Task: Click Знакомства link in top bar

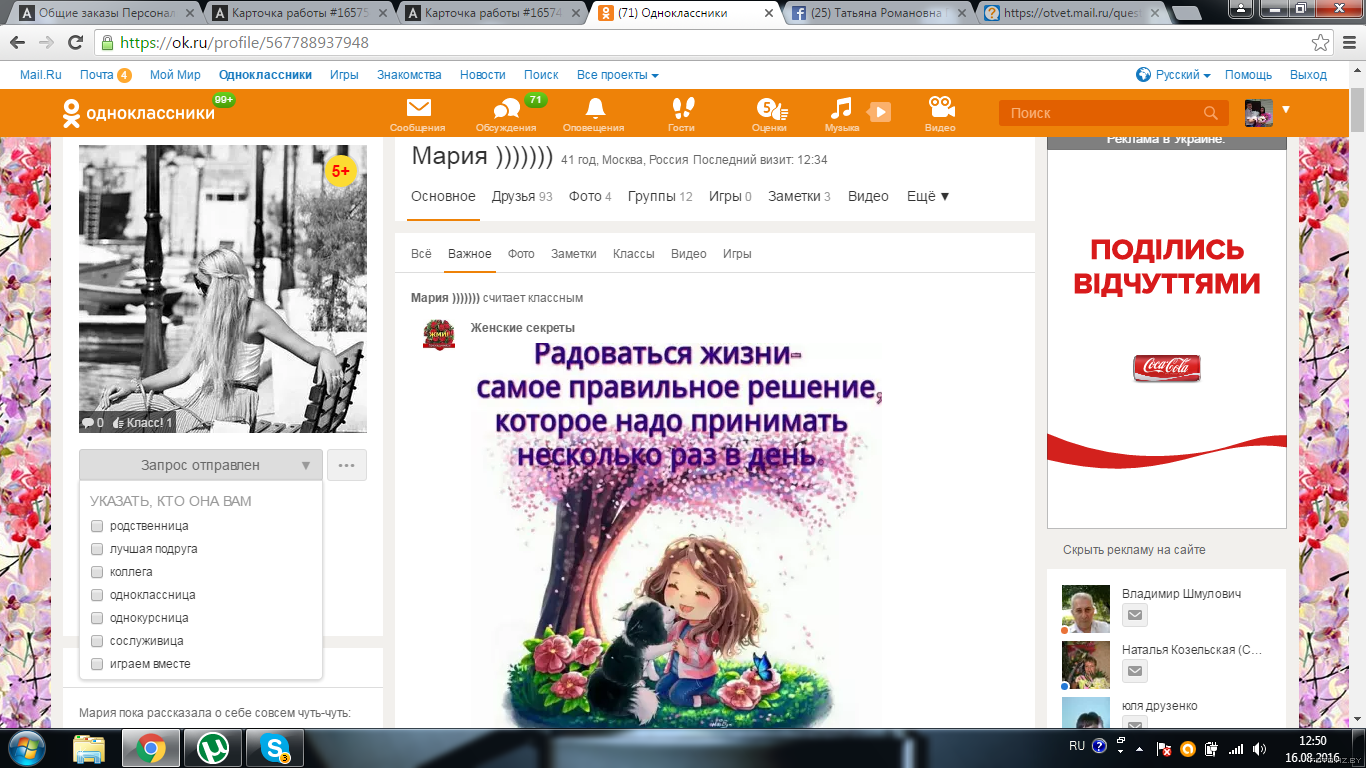Action: click(x=409, y=75)
